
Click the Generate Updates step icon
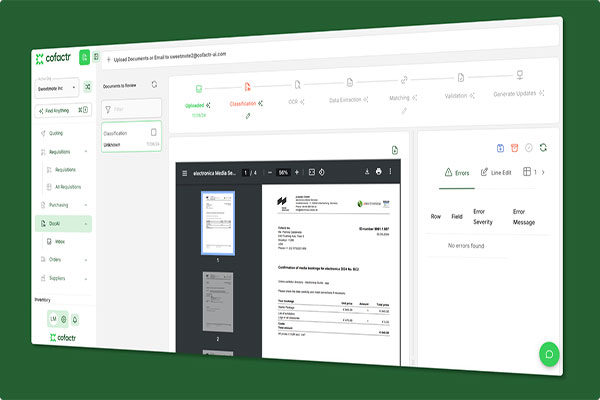[x=520, y=74]
